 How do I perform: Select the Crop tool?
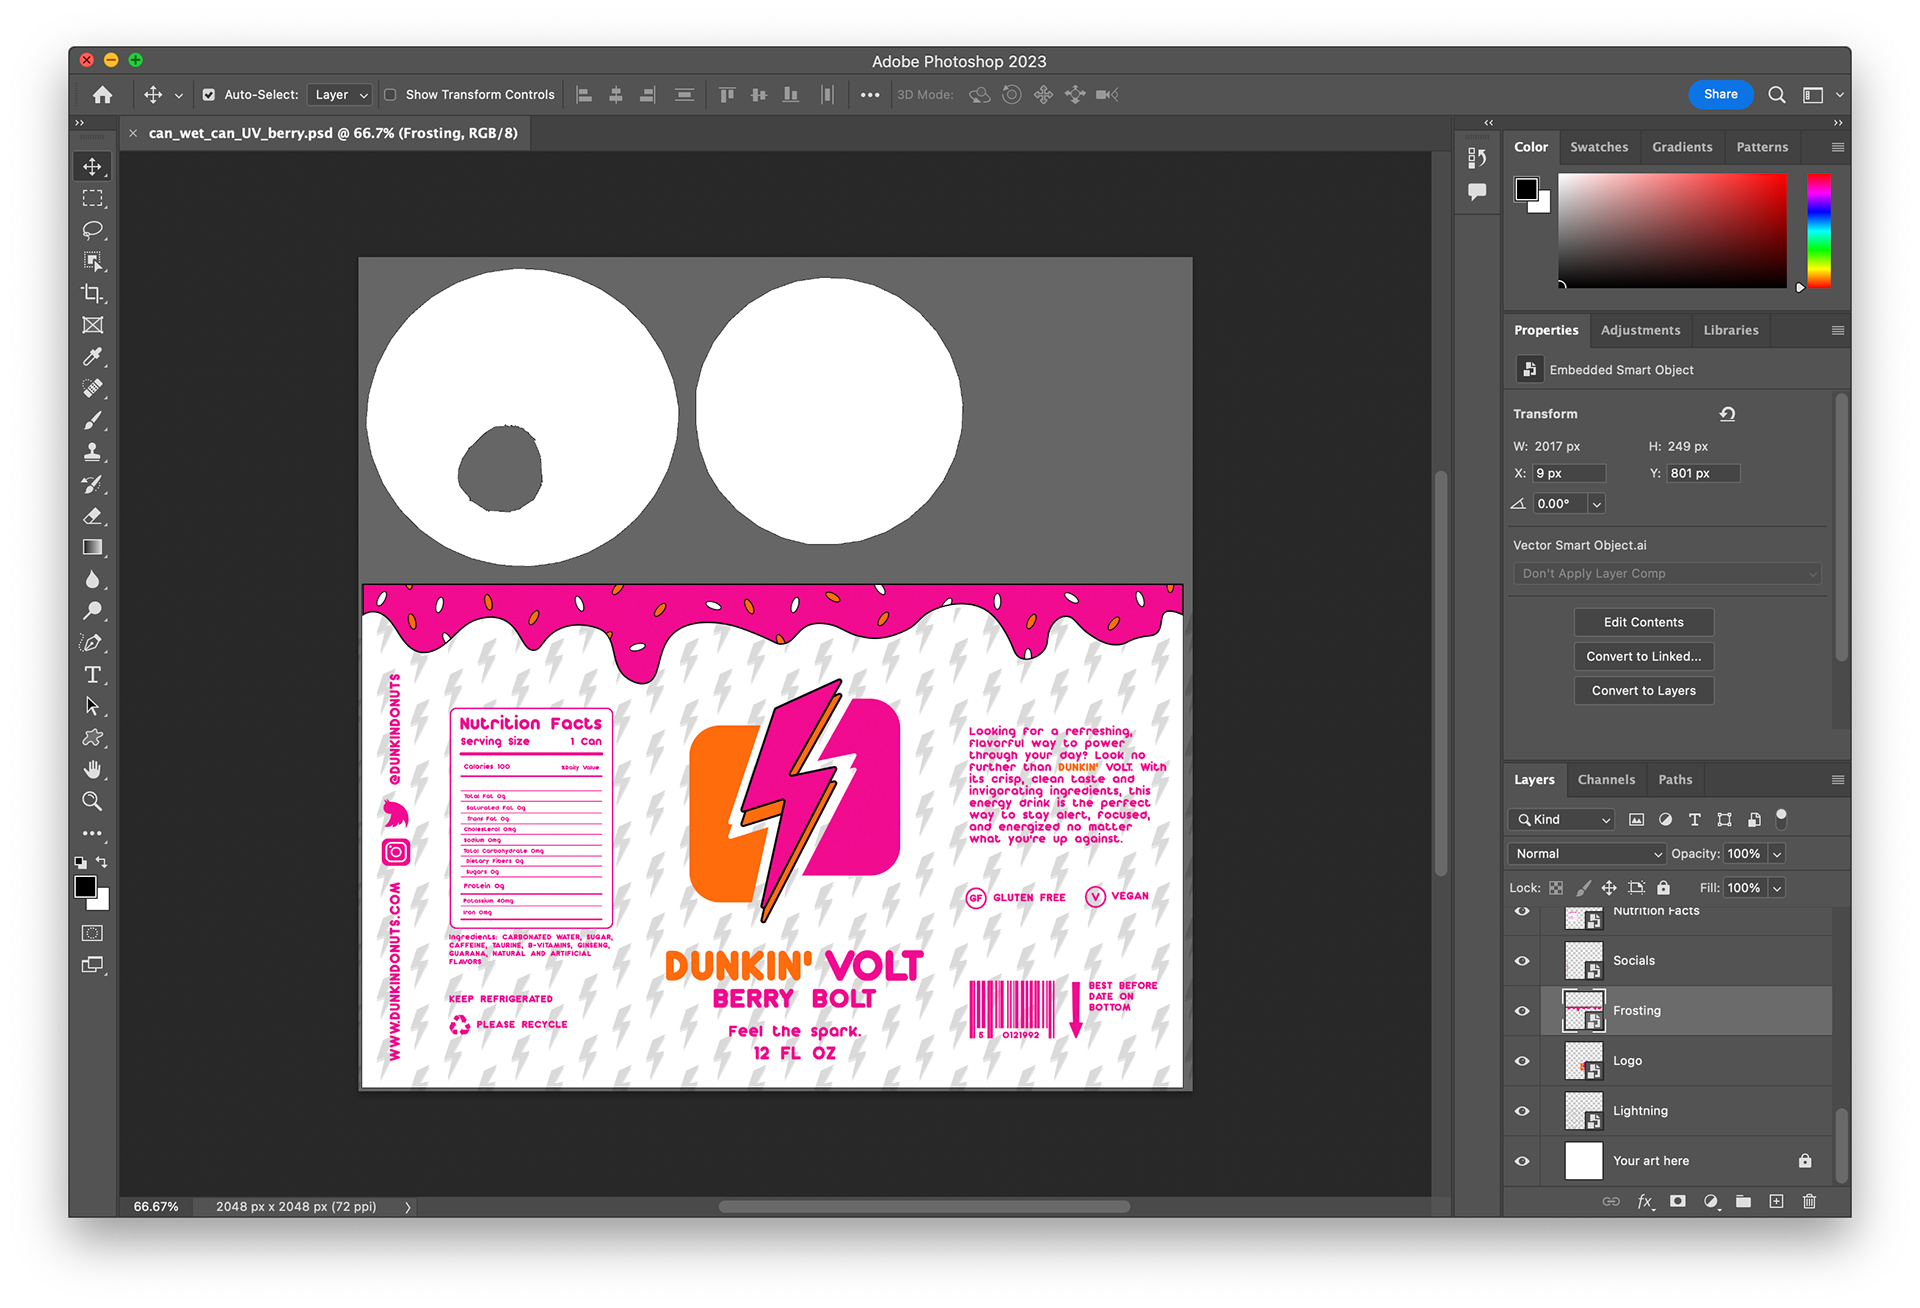point(92,294)
